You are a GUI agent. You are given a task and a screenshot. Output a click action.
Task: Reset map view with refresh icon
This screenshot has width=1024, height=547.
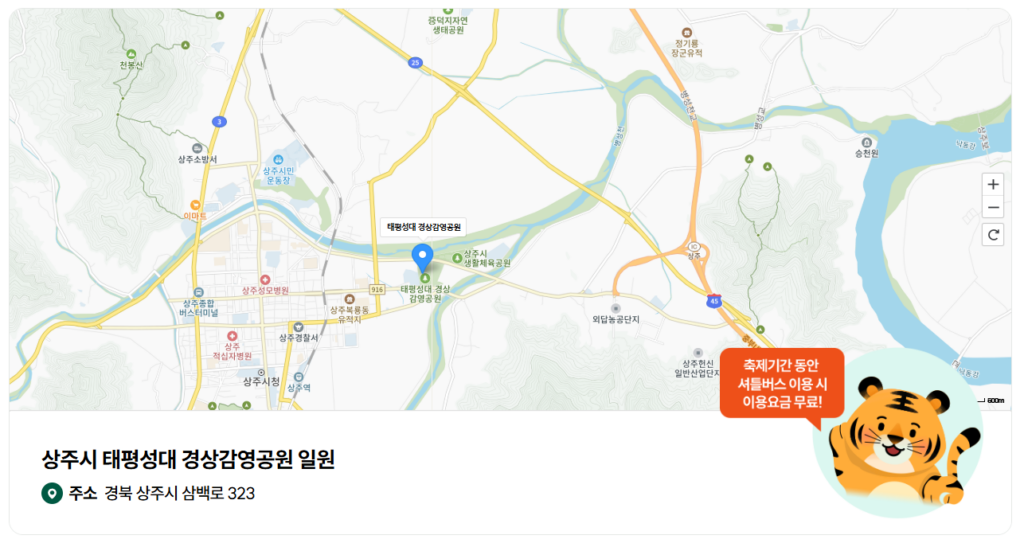(993, 235)
